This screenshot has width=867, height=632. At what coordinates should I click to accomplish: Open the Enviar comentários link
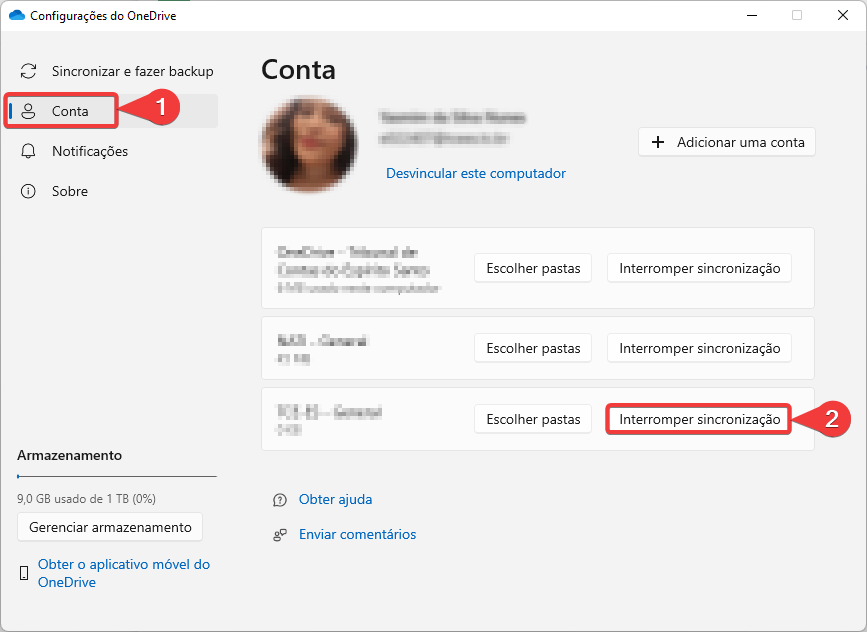(x=357, y=534)
